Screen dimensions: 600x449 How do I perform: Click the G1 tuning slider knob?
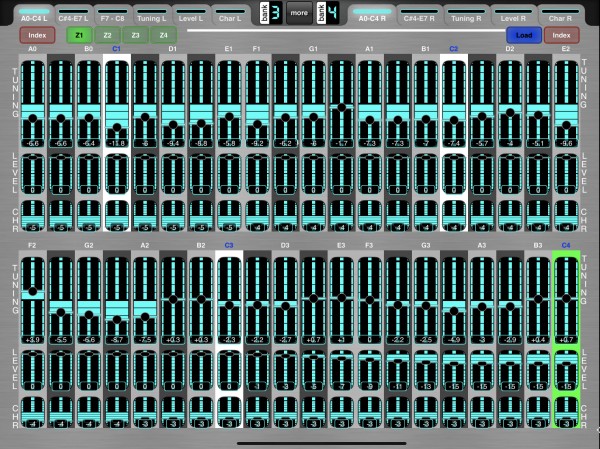[313, 117]
